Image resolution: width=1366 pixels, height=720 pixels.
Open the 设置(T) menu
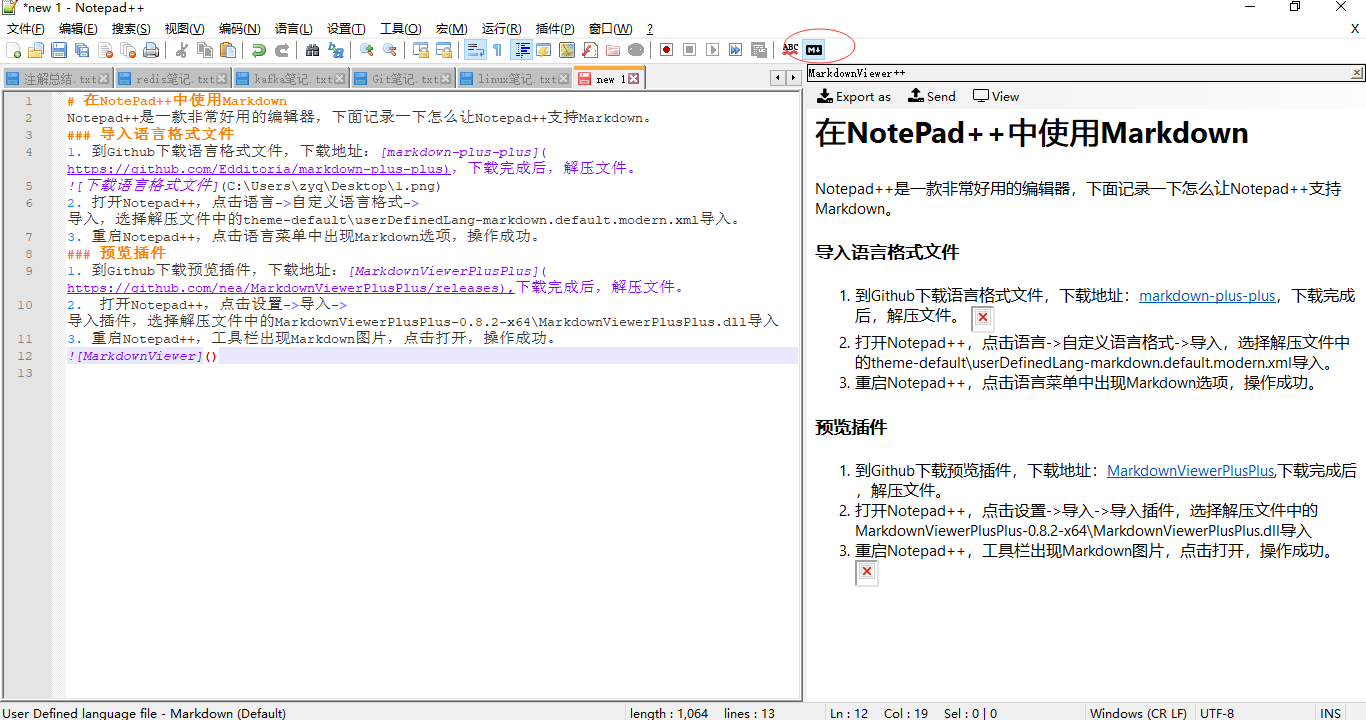(346, 29)
